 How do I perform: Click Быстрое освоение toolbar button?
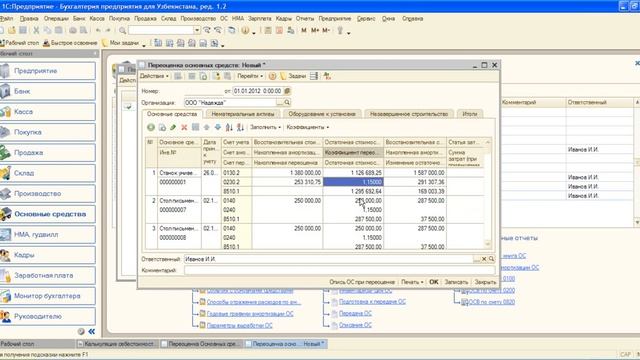70,43
